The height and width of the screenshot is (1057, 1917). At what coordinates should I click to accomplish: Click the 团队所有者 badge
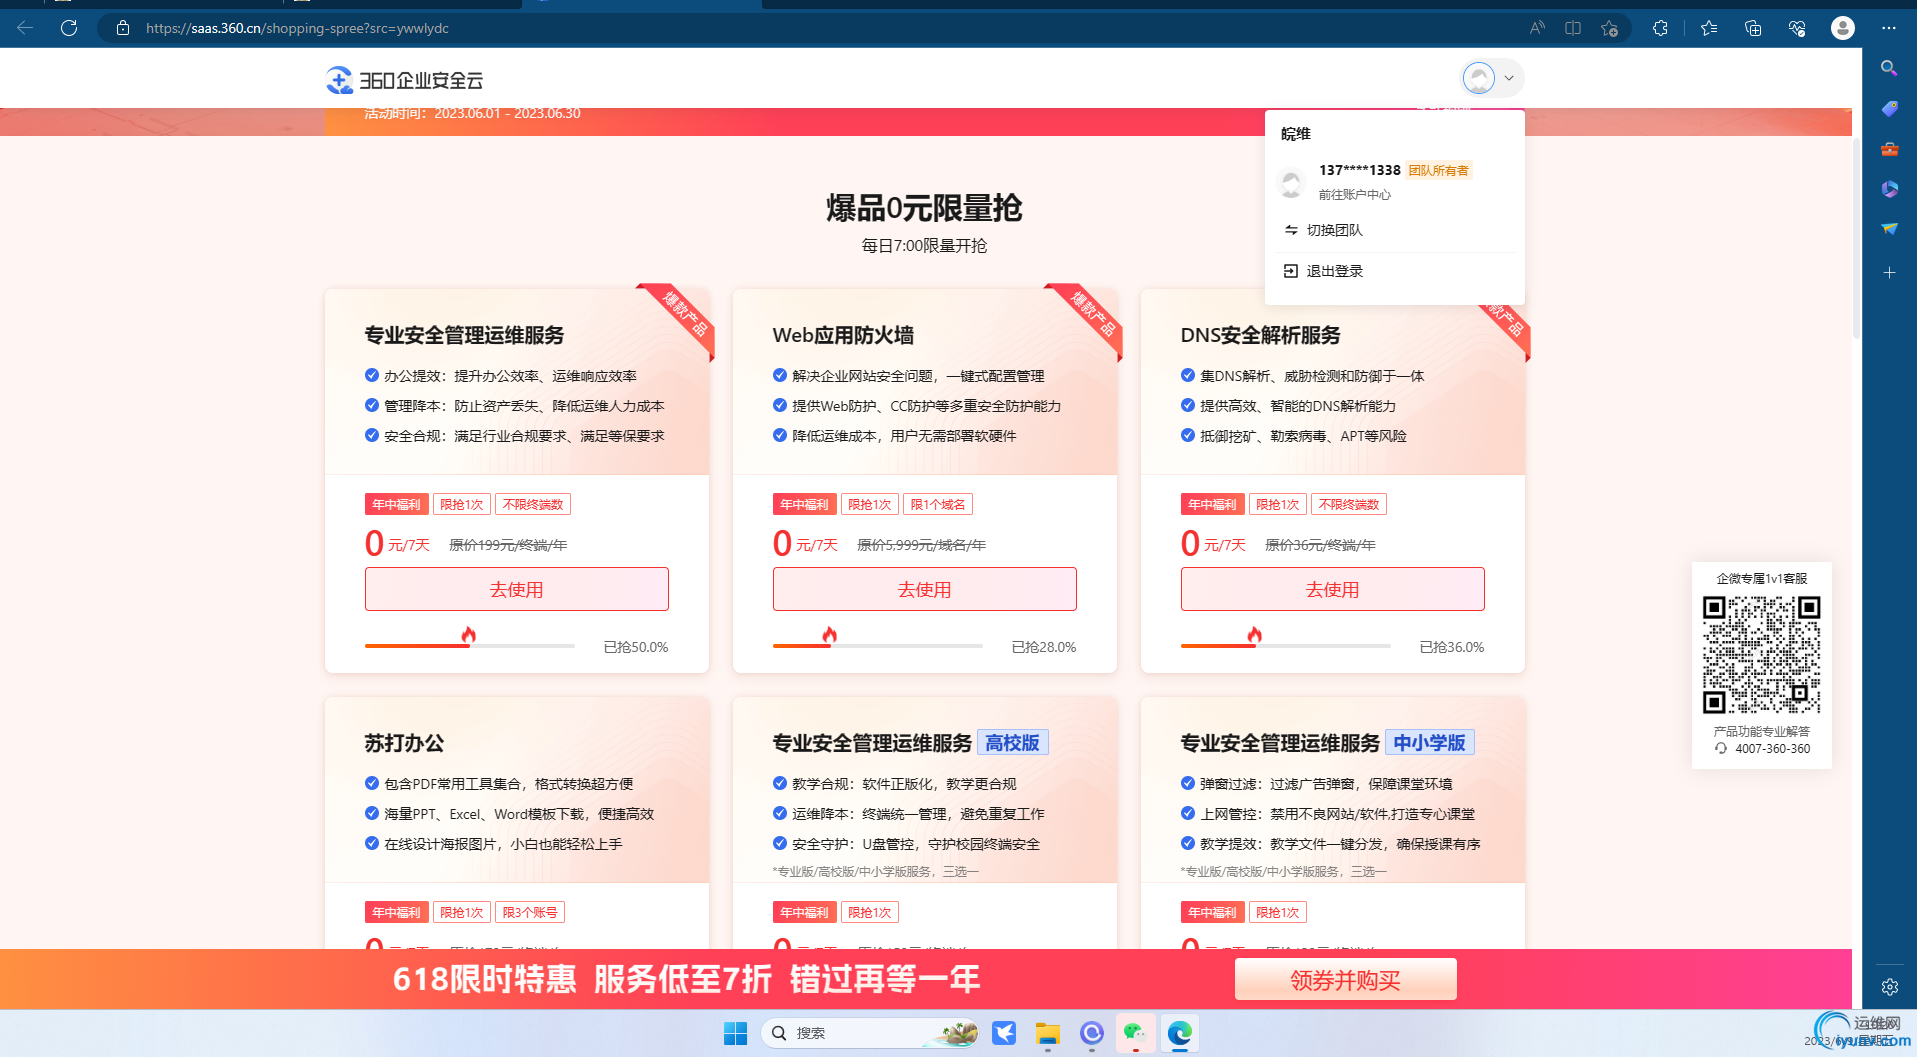[x=1439, y=170]
